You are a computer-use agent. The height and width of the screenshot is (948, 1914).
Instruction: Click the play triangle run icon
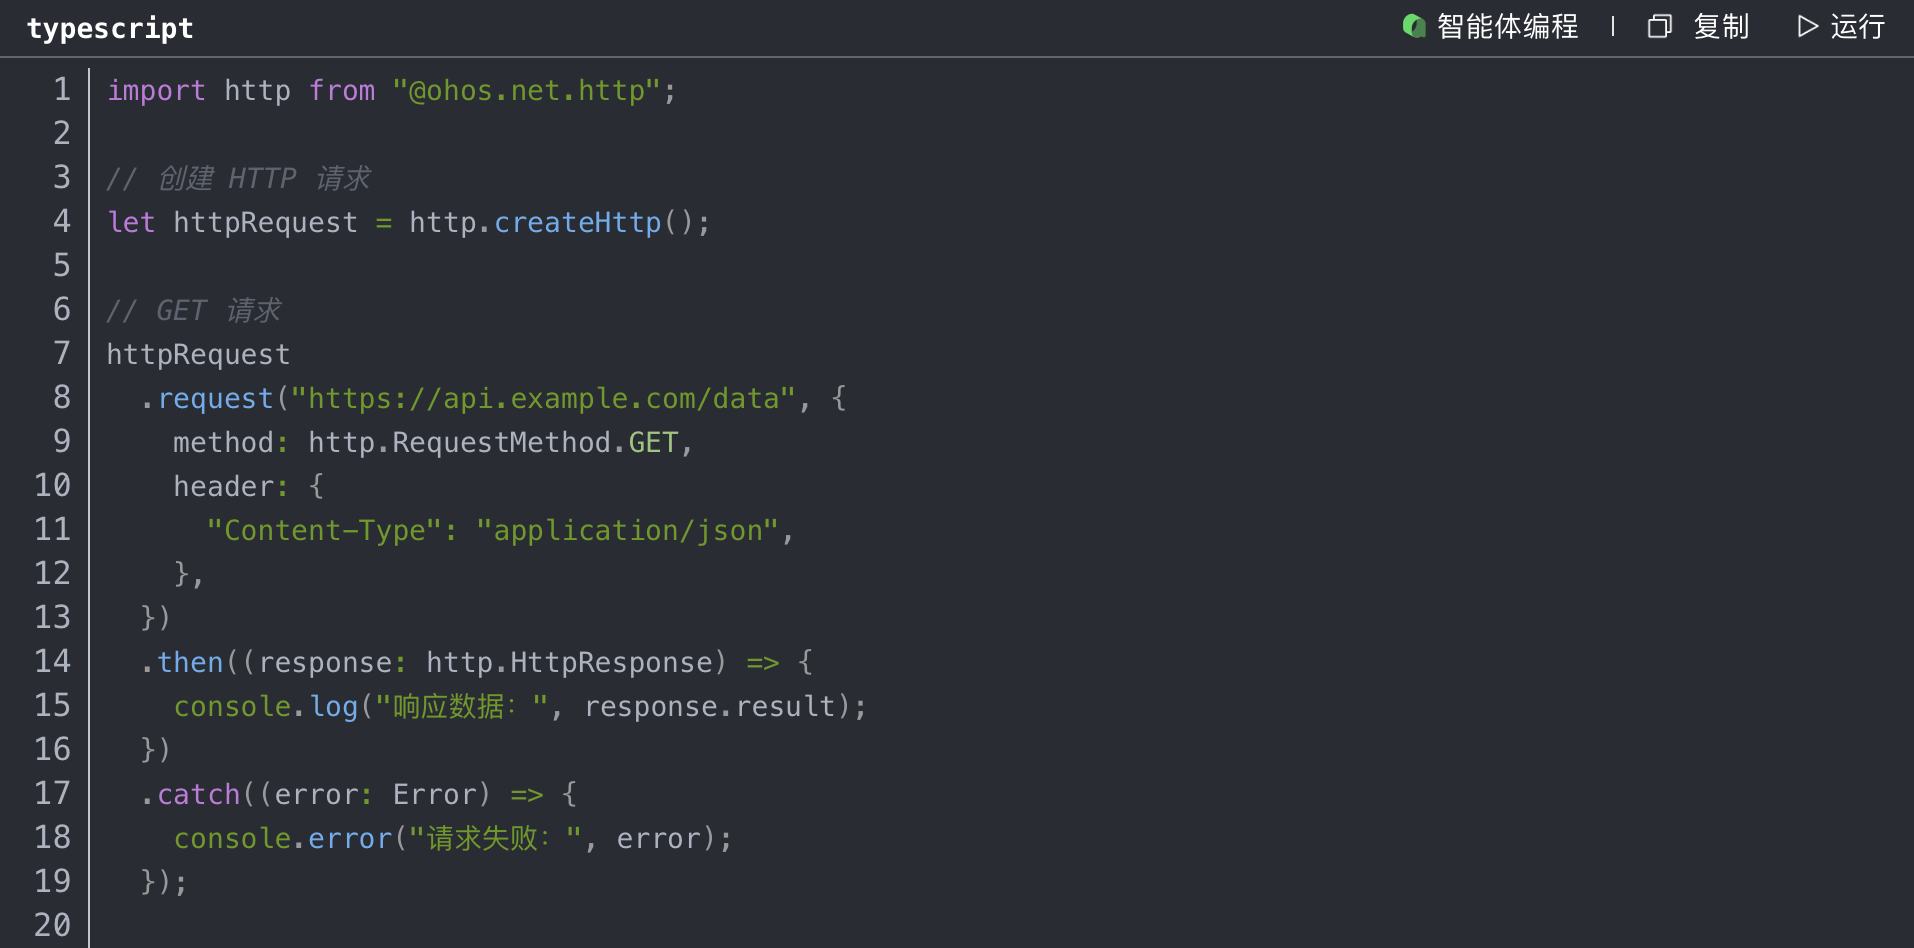click(x=1806, y=26)
